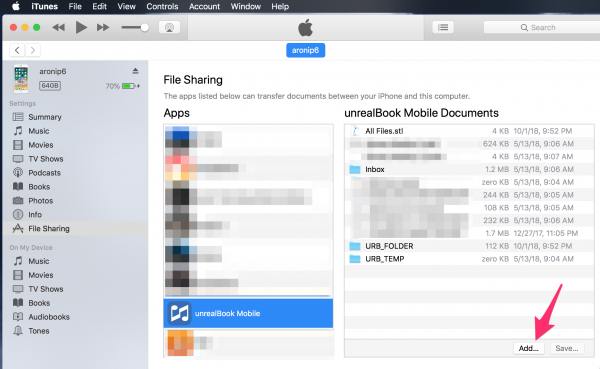Screen dimensions: 600x369
Task: Select the URB_FOLDER folder row
Action: click(469, 246)
